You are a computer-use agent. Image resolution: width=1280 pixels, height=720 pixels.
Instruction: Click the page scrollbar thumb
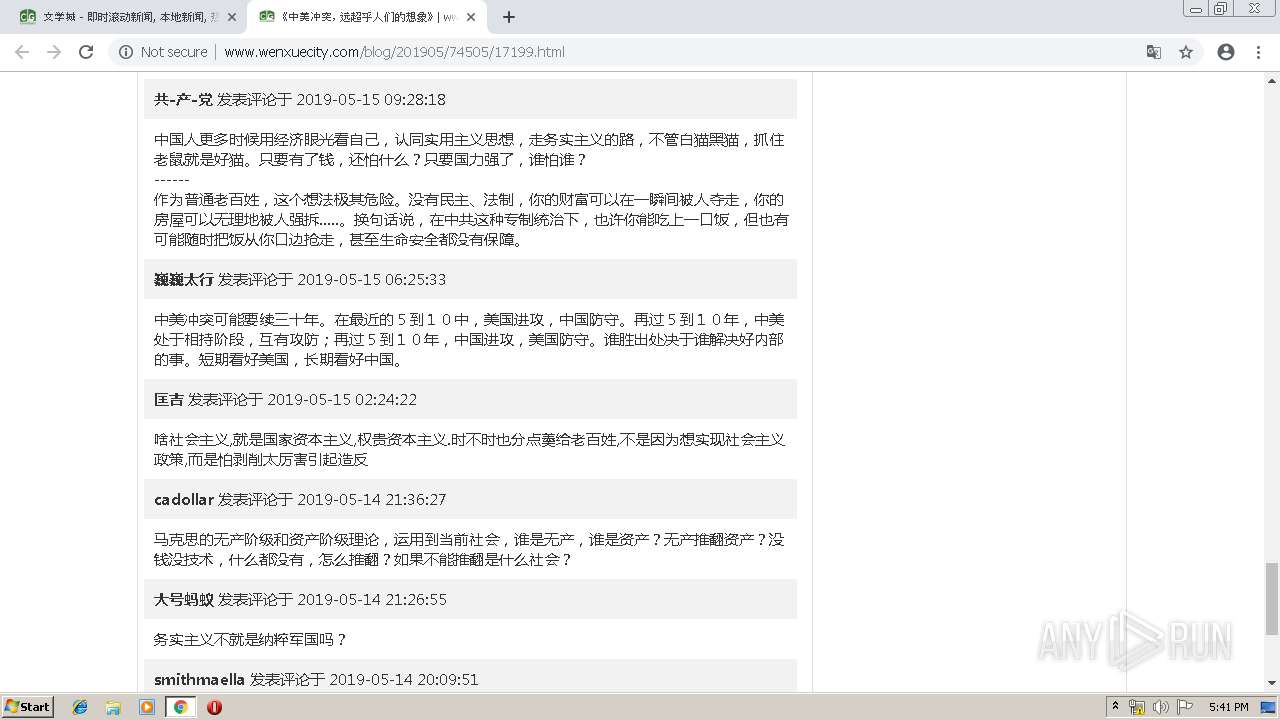click(x=1271, y=598)
